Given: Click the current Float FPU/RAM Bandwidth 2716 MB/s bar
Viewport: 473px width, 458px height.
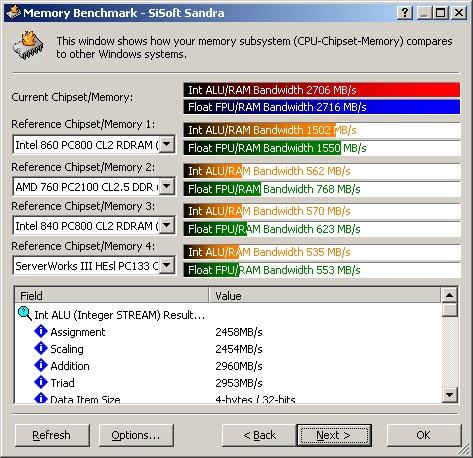Looking at the screenshot, I should tap(322, 107).
